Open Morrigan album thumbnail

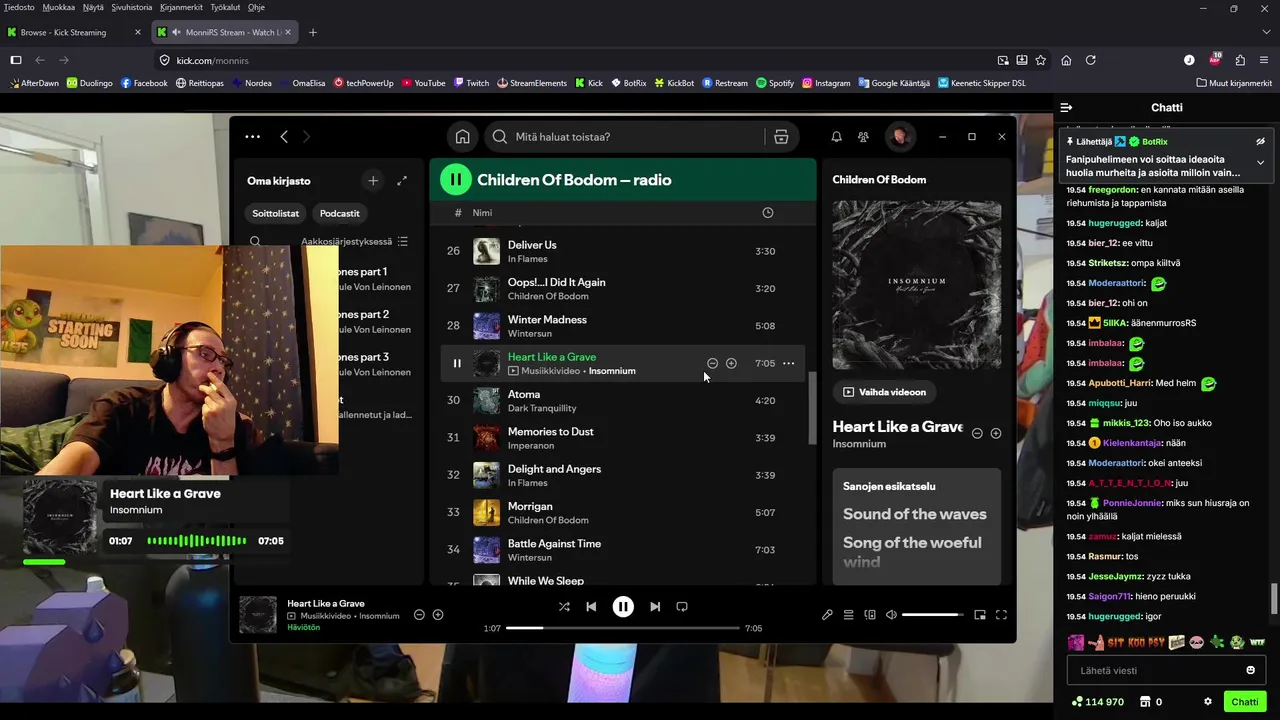point(486,513)
